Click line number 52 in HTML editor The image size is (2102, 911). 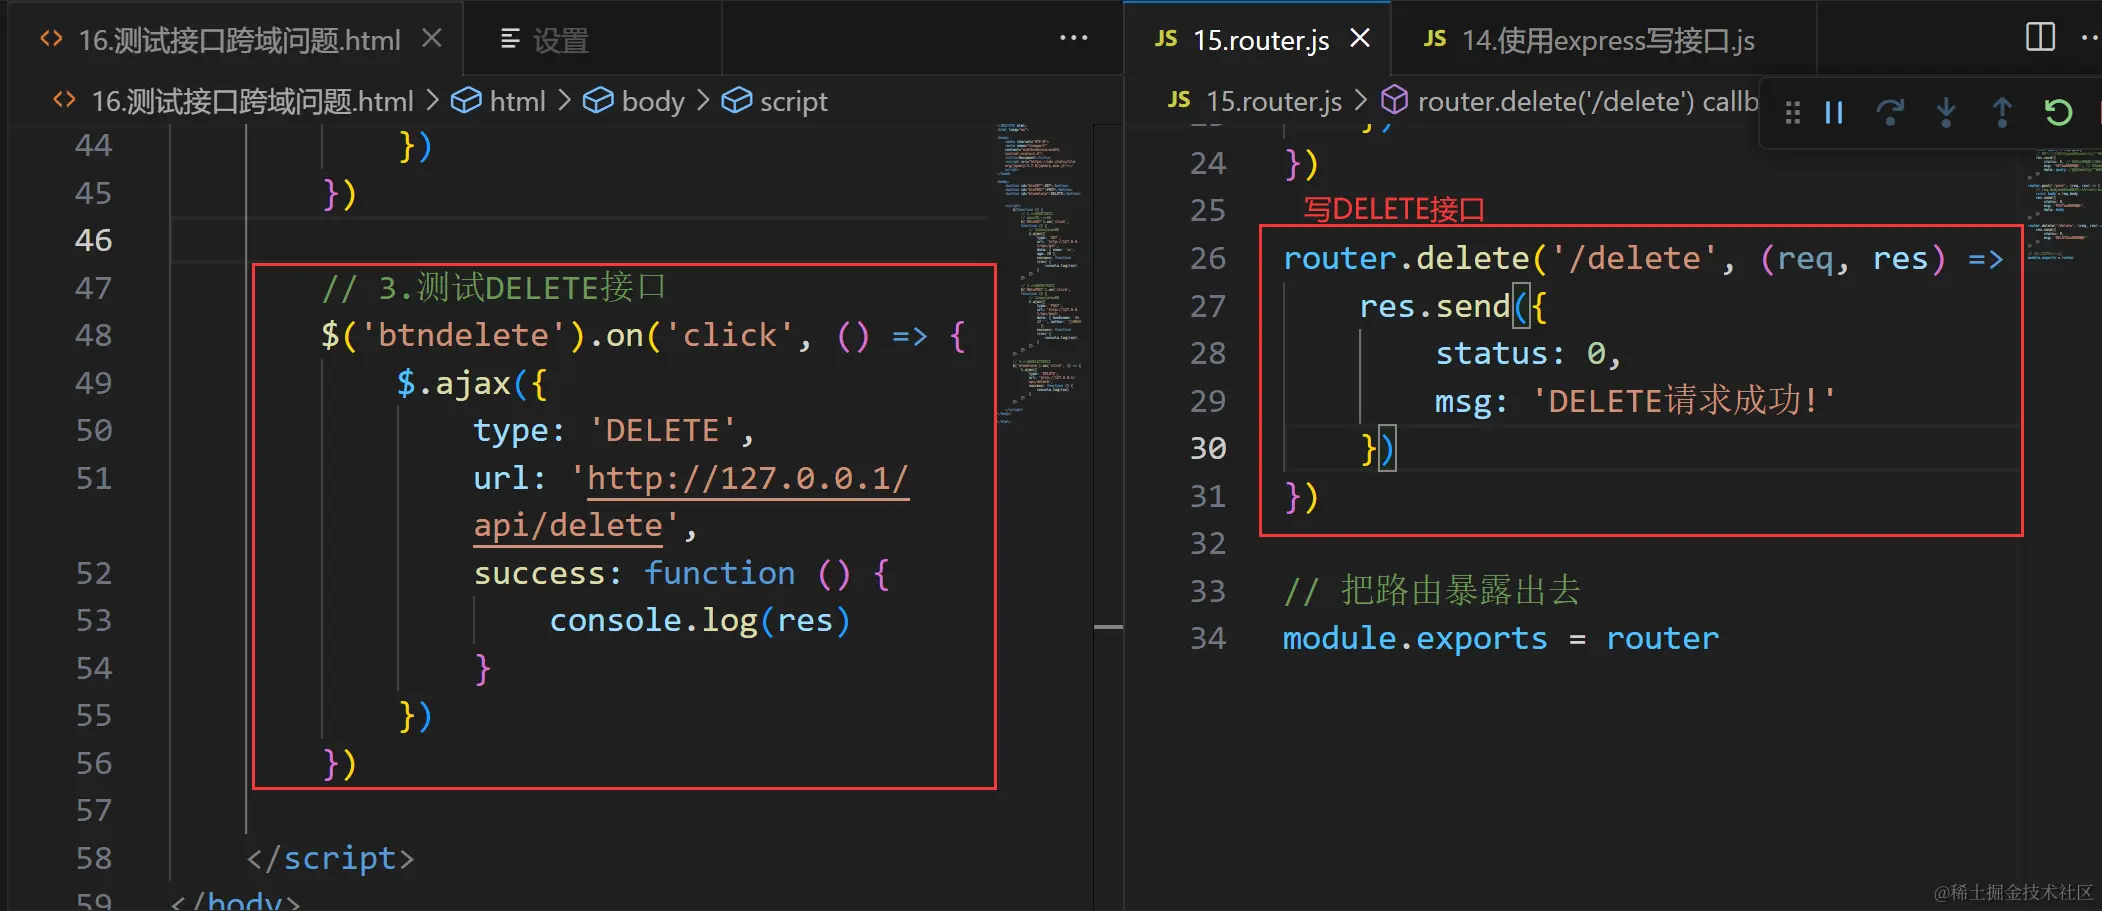(x=93, y=573)
